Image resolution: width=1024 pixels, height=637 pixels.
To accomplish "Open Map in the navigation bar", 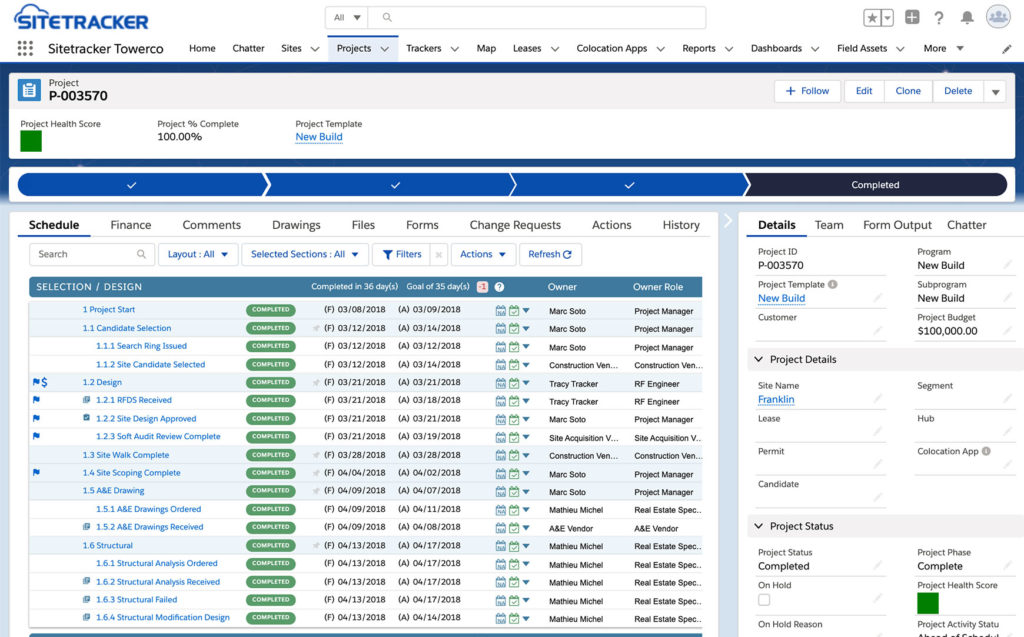I will click(x=486, y=48).
